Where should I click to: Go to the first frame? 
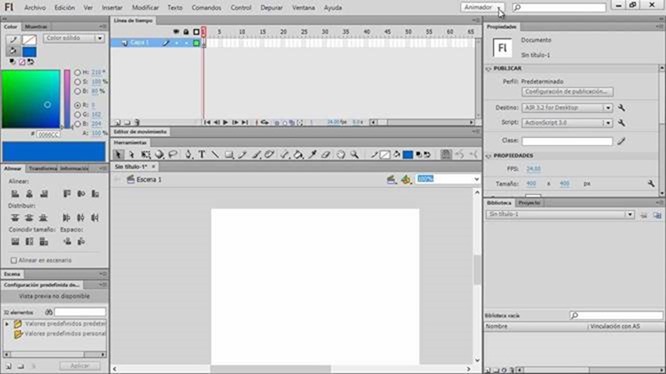pos(207,122)
